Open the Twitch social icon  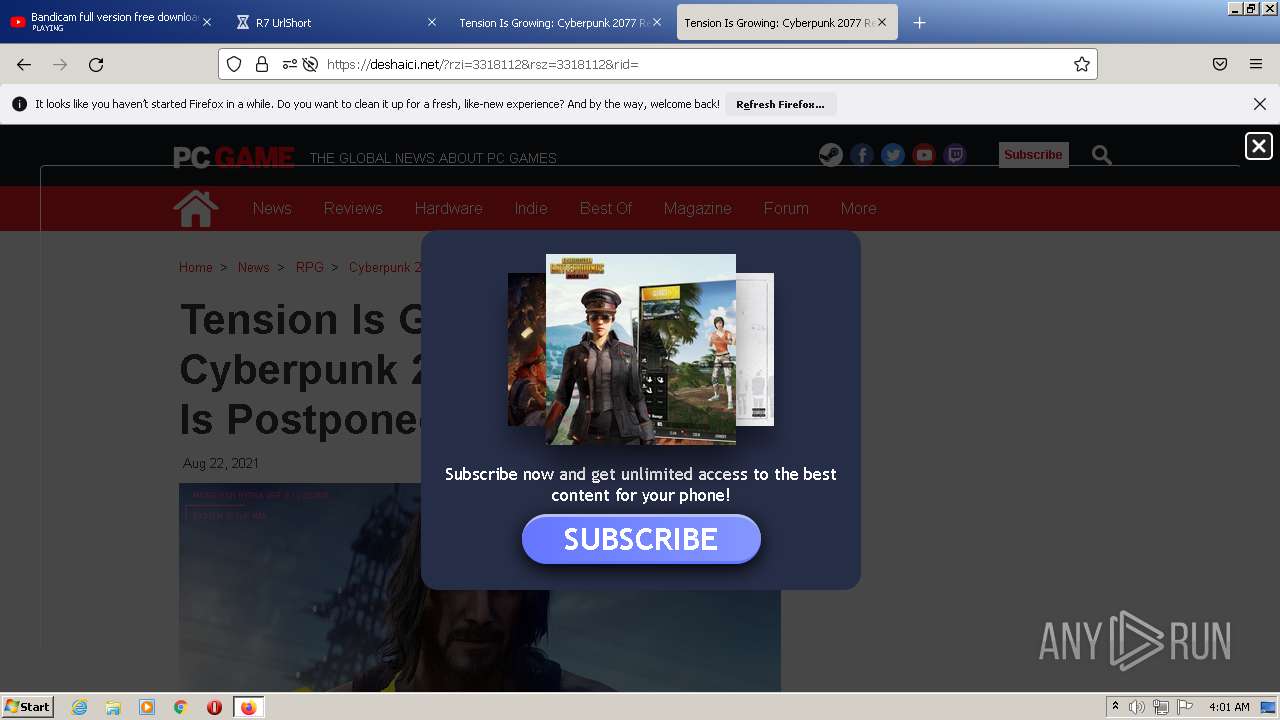pyautogui.click(x=955, y=155)
